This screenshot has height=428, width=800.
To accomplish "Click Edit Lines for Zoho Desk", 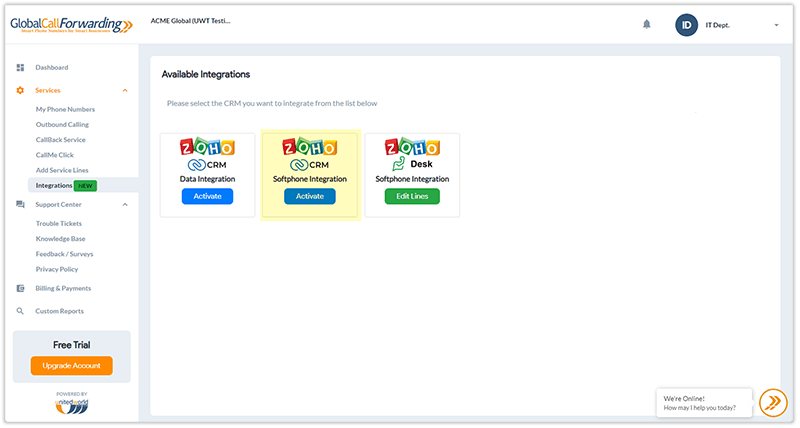I will pyautogui.click(x=412, y=196).
